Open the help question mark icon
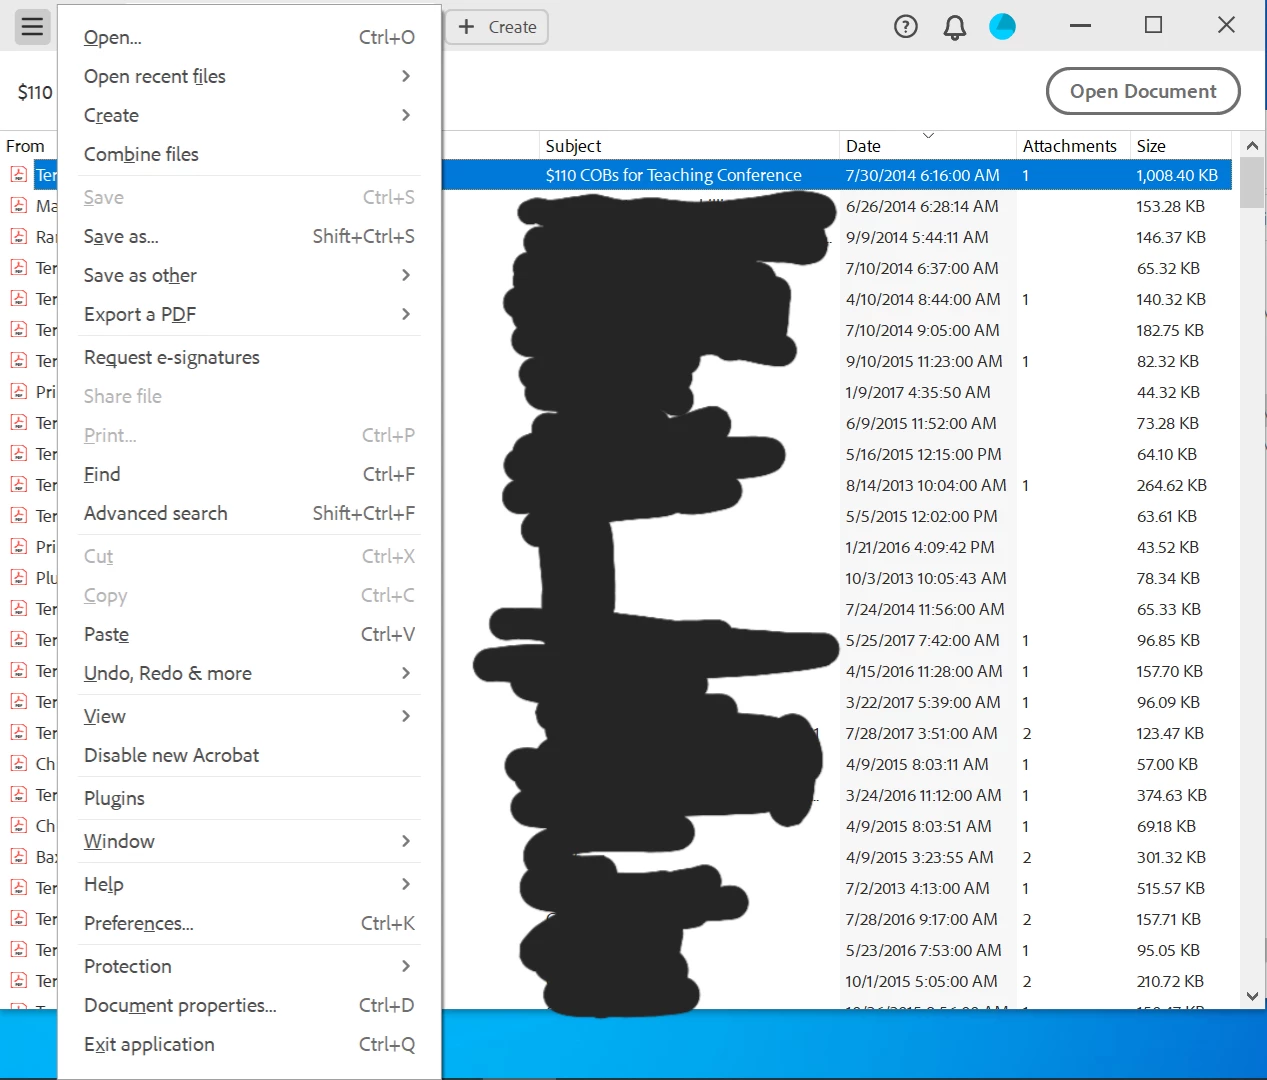The height and width of the screenshot is (1080, 1267). pos(906,27)
